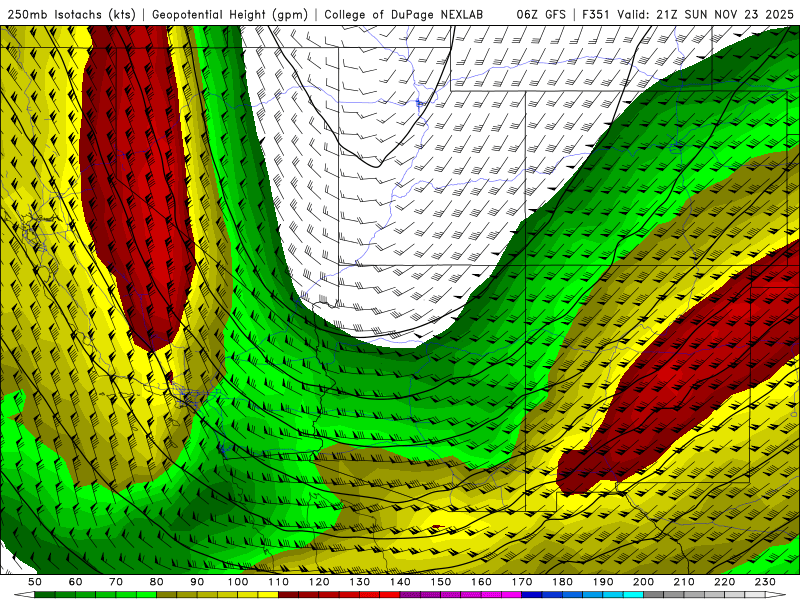Click the legend value 160

click(x=481, y=582)
